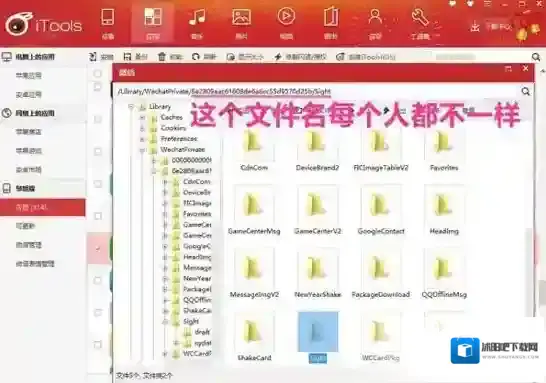Viewport: 546px width, 383px height.
Task: Open the Music section icon
Action: click(197, 23)
